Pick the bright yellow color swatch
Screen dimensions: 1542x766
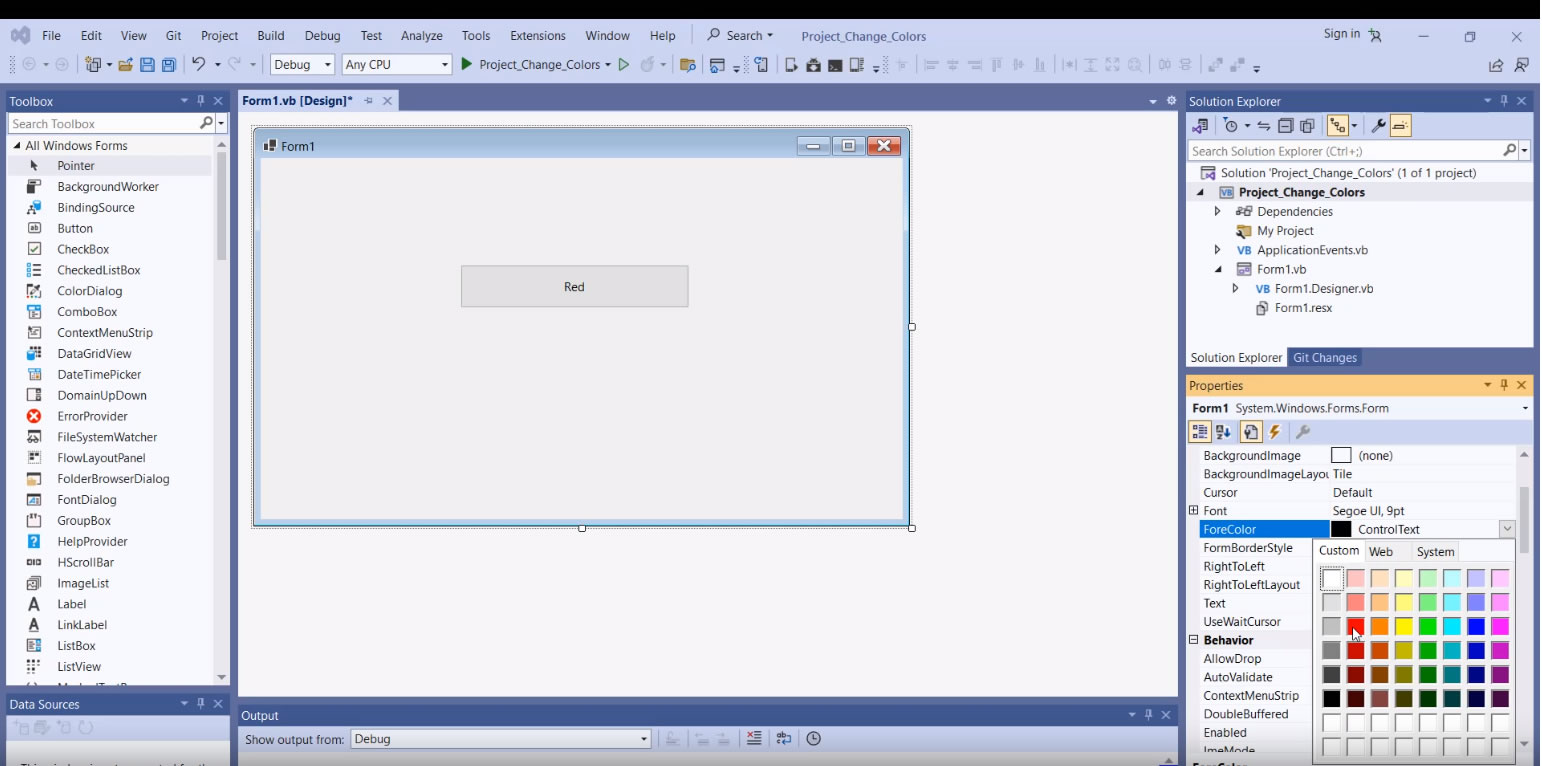(x=1403, y=627)
